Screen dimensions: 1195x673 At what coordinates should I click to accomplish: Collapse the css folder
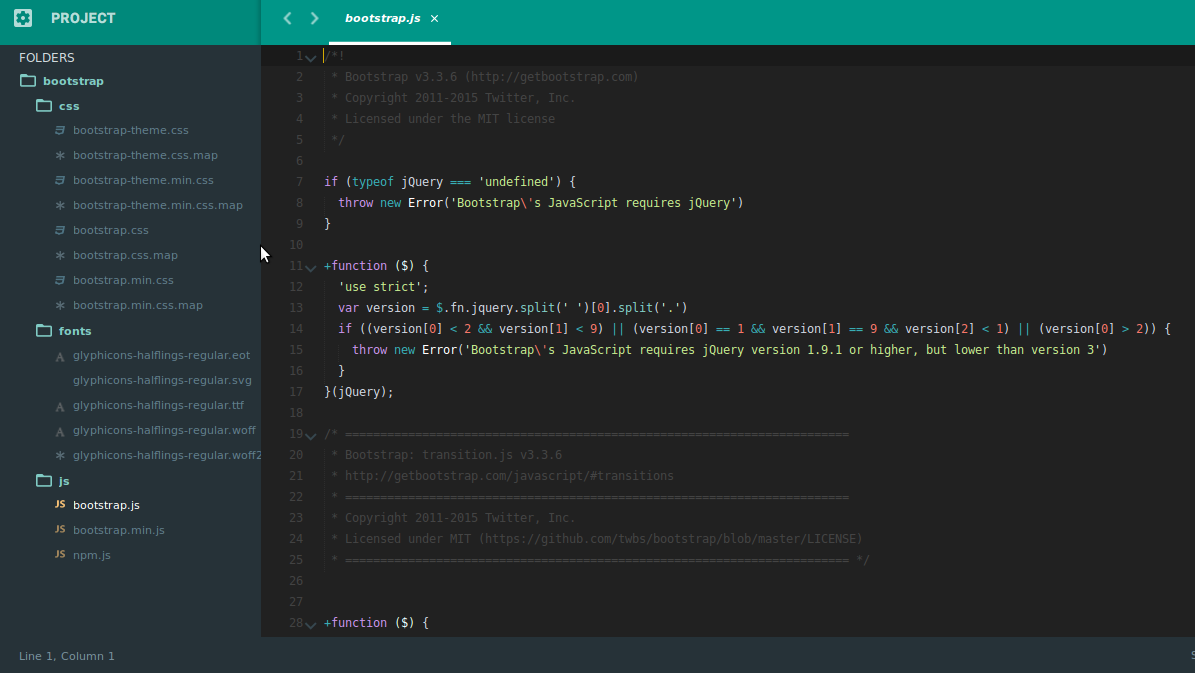point(44,105)
